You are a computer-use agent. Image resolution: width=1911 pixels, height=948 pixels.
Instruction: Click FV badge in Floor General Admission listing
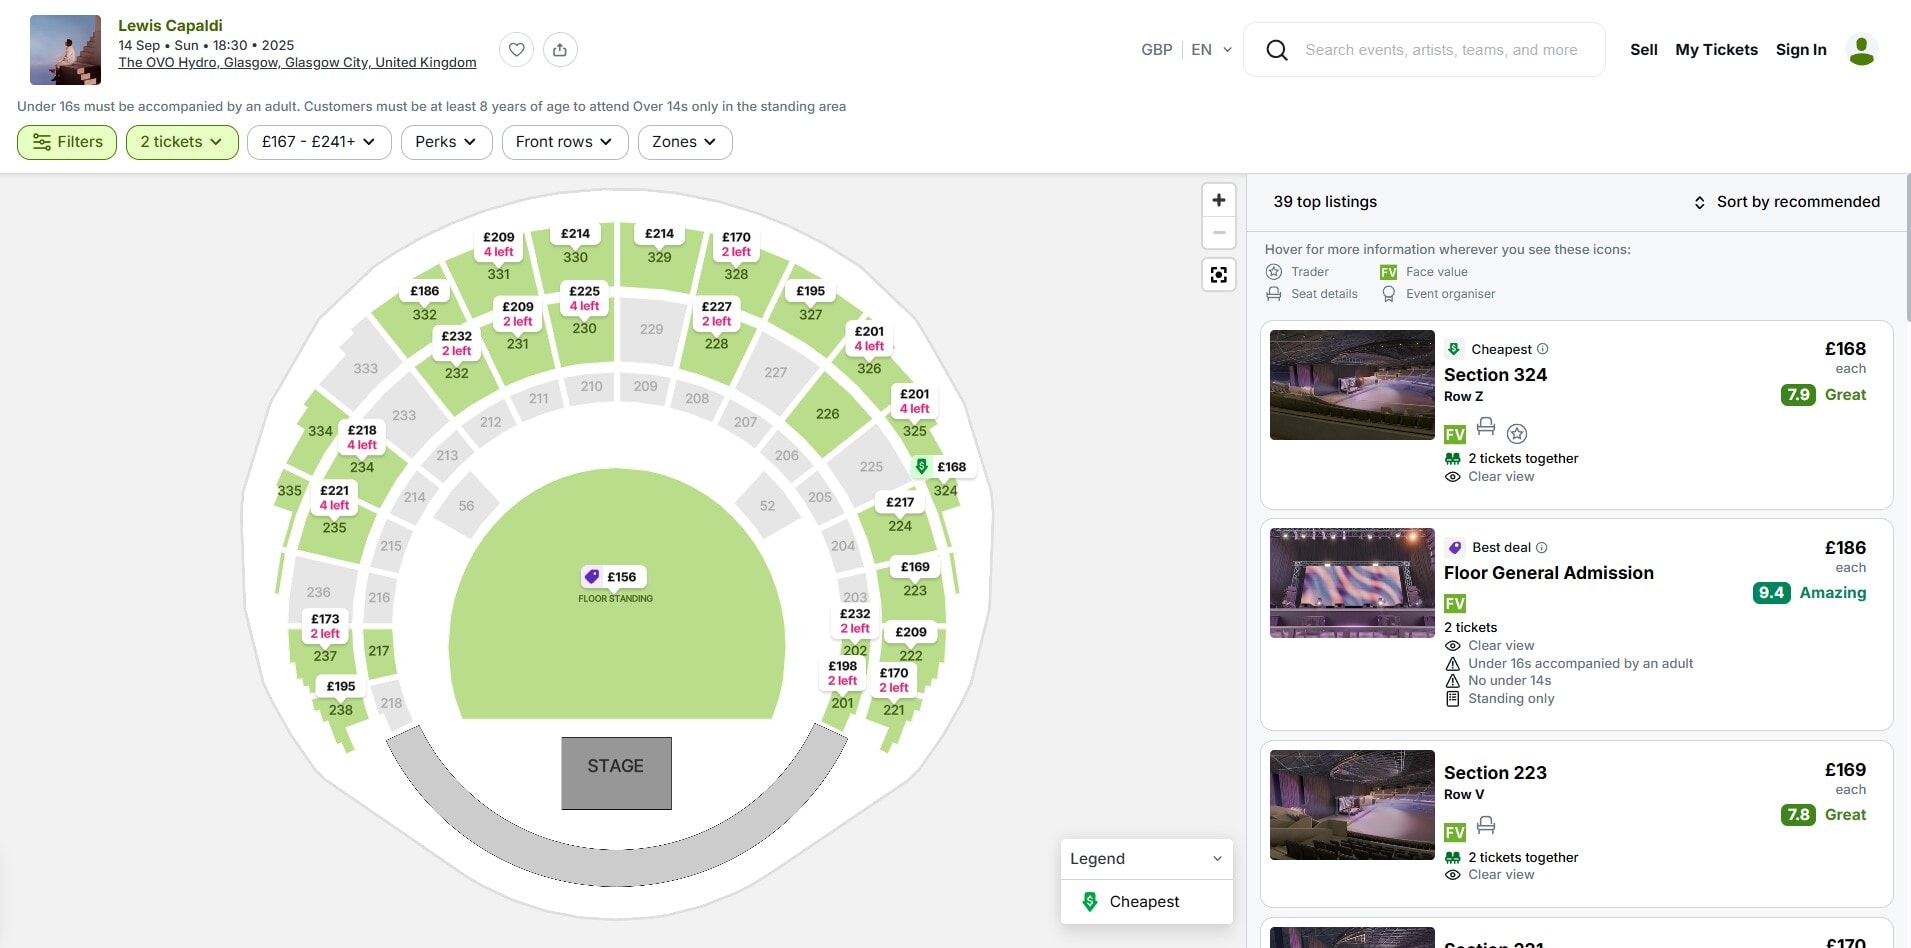pos(1455,603)
